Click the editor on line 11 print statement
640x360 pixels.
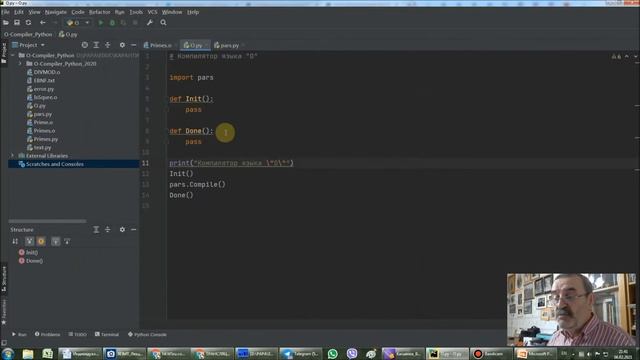(231, 163)
